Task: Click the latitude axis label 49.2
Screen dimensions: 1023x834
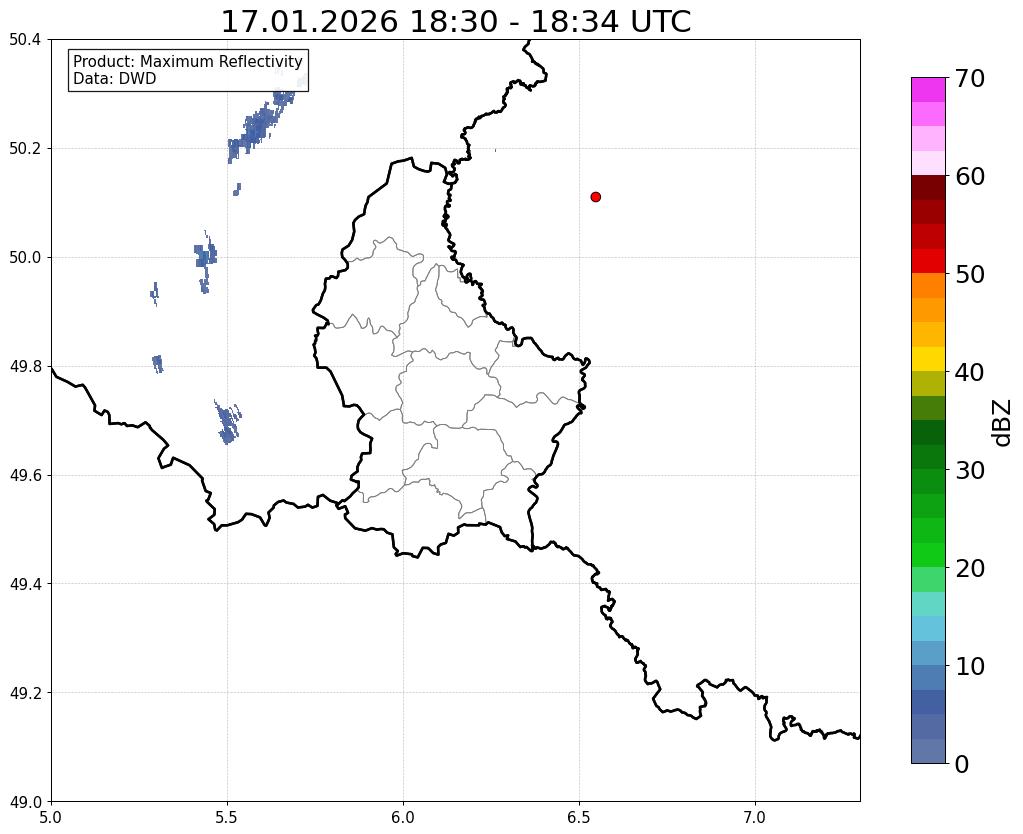Action: click(x=25, y=693)
